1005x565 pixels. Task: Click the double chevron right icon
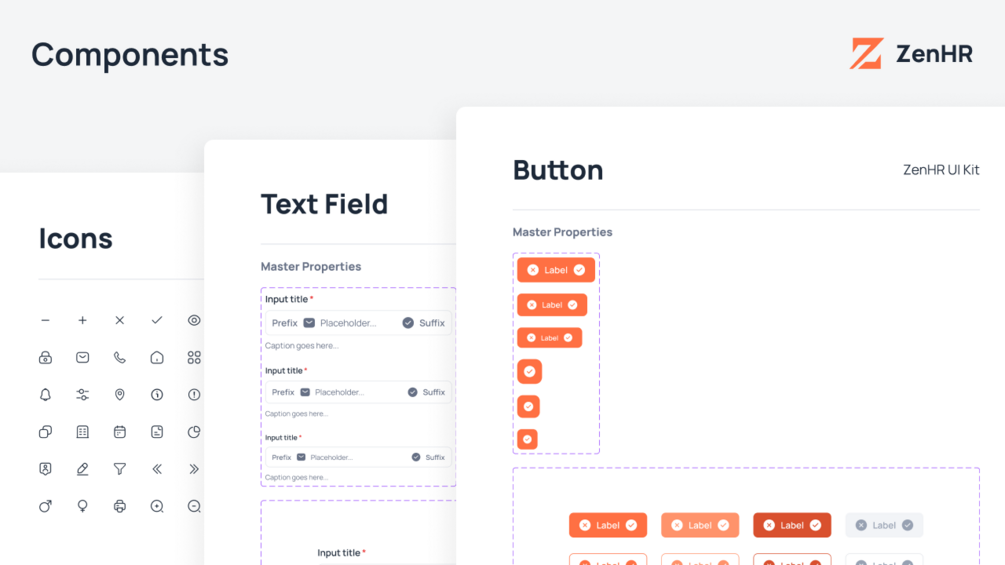pos(194,469)
